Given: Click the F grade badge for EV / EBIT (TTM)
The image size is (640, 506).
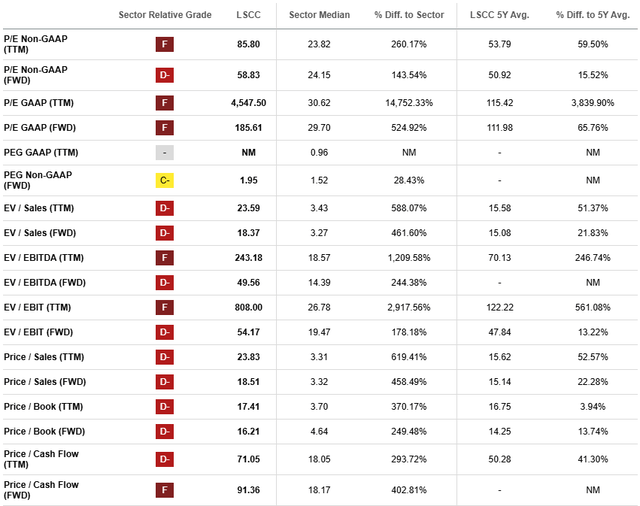Looking at the screenshot, I should (164, 307).
